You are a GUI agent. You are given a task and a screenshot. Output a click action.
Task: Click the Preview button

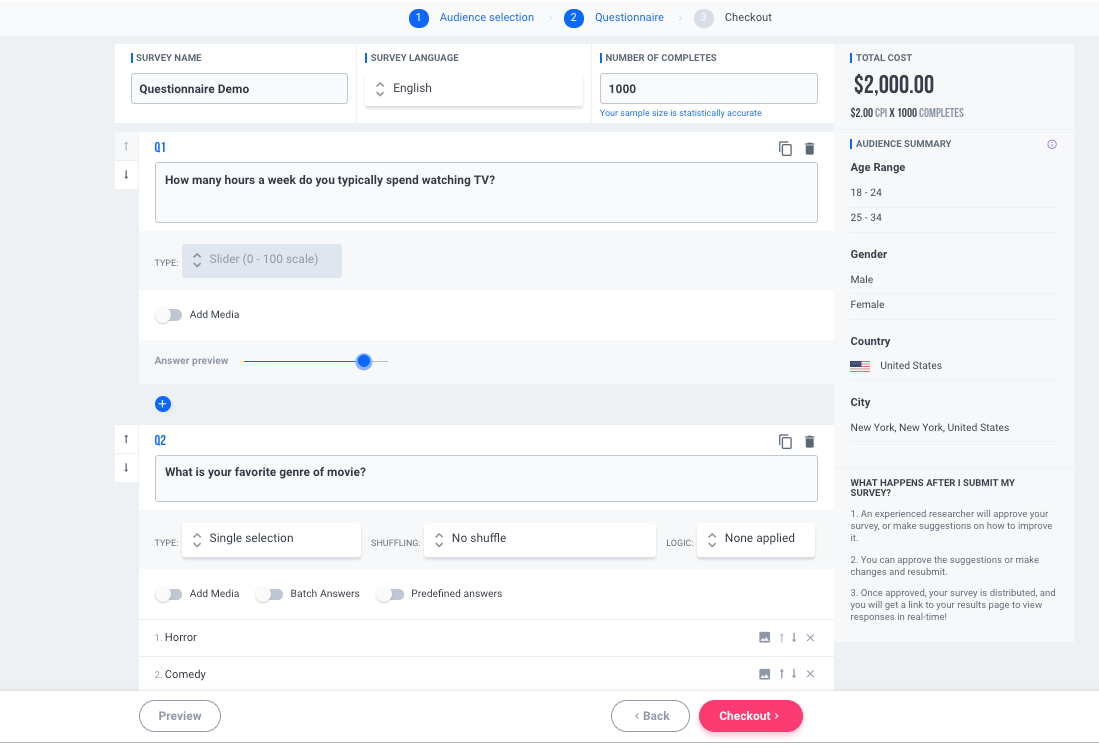(180, 716)
